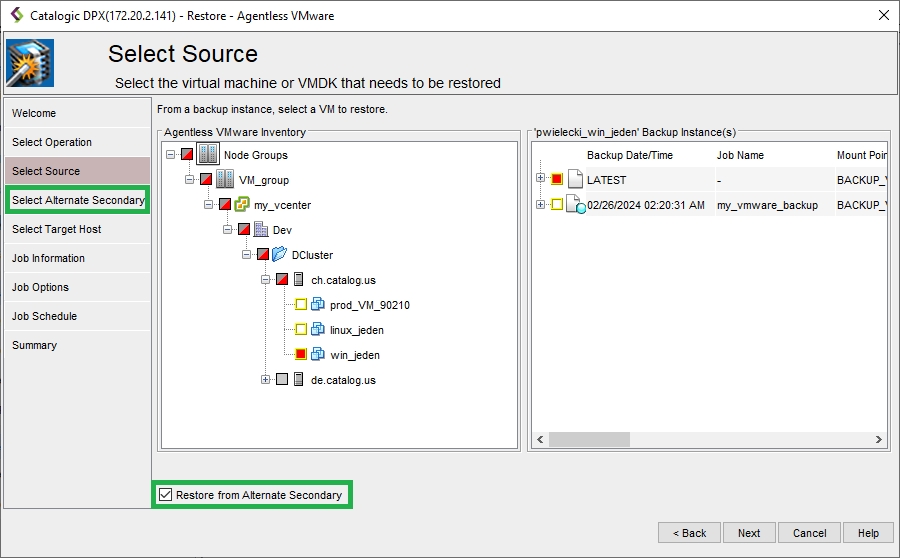Expand the de.catalog.us host node
Screen dimensions: 900x558
(x=266, y=380)
